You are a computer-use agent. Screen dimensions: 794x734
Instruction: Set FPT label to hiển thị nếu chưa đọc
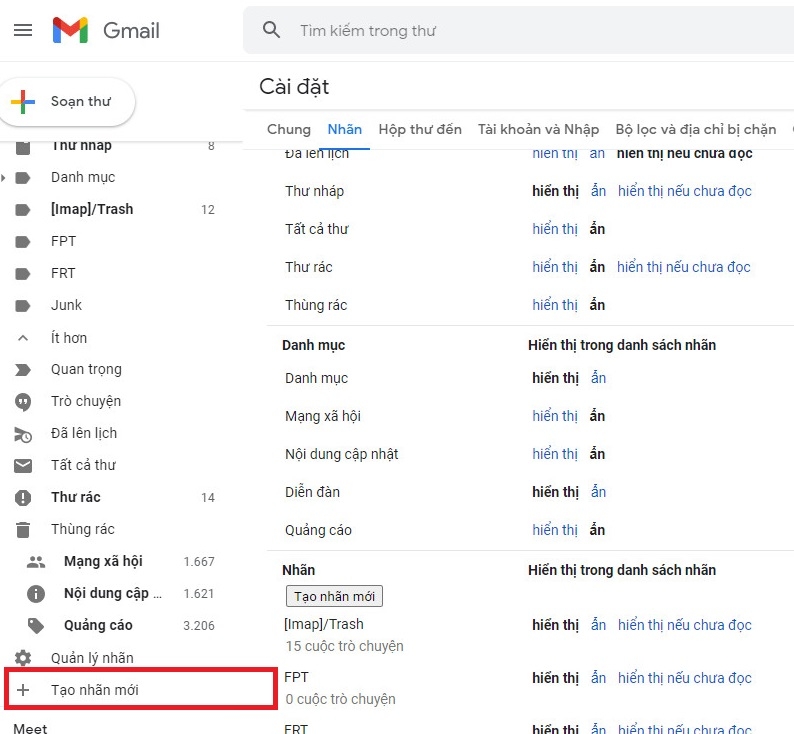[x=685, y=678]
